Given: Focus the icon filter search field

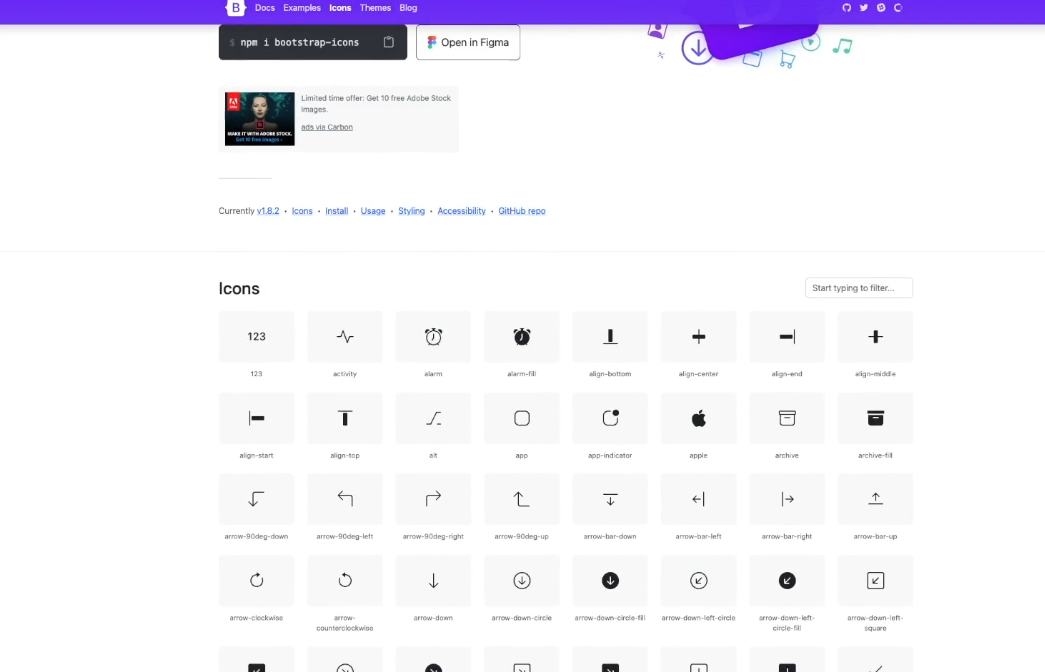Looking at the screenshot, I should [858, 288].
